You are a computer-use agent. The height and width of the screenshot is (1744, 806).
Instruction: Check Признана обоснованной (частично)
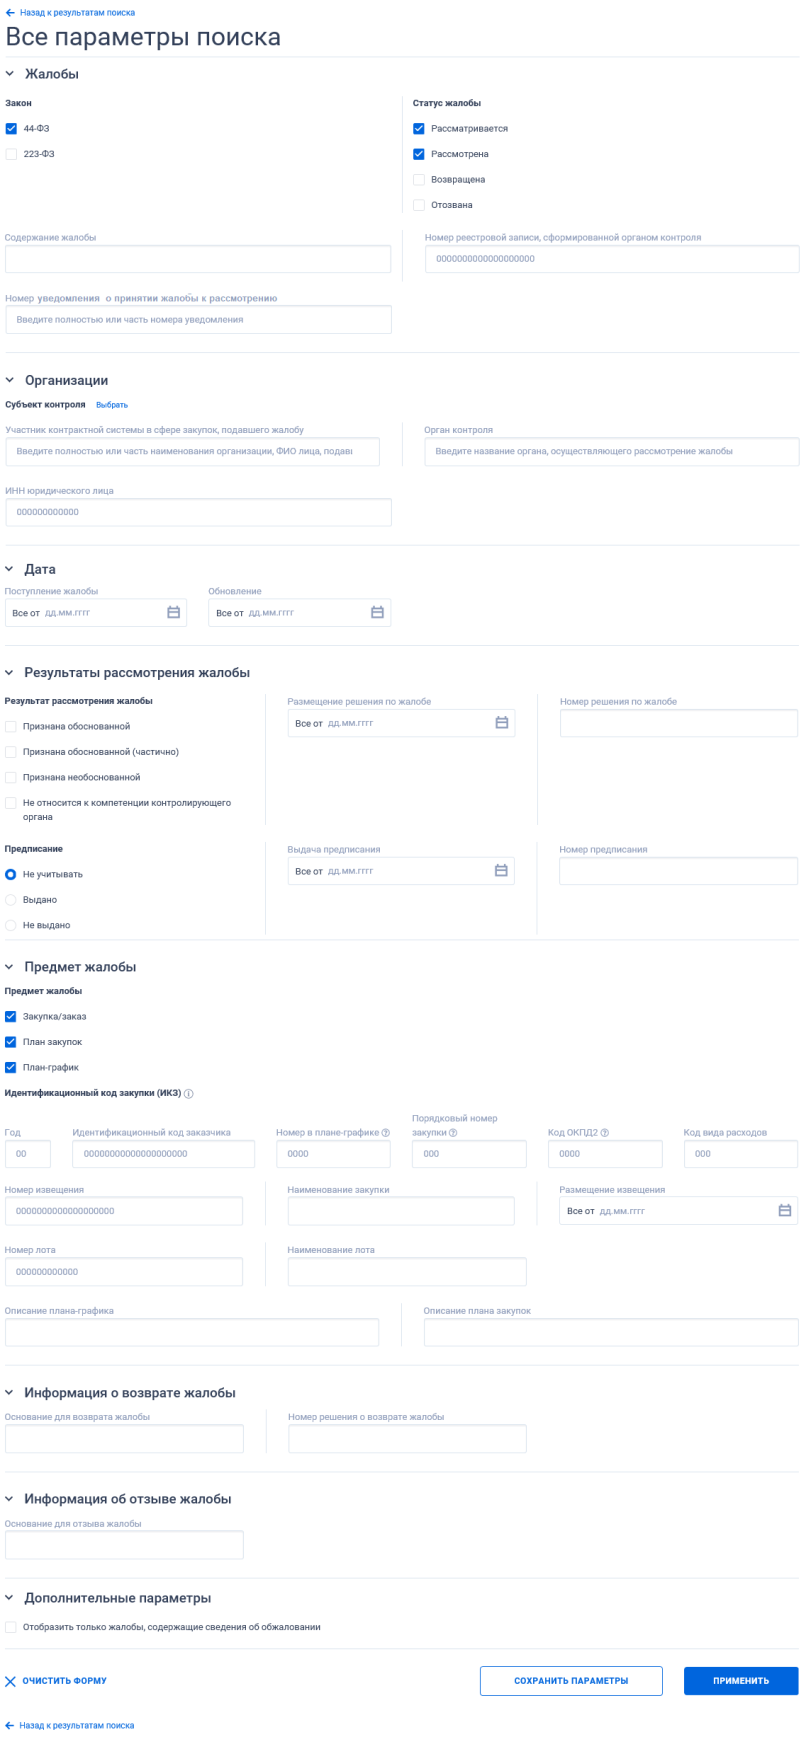[11, 752]
